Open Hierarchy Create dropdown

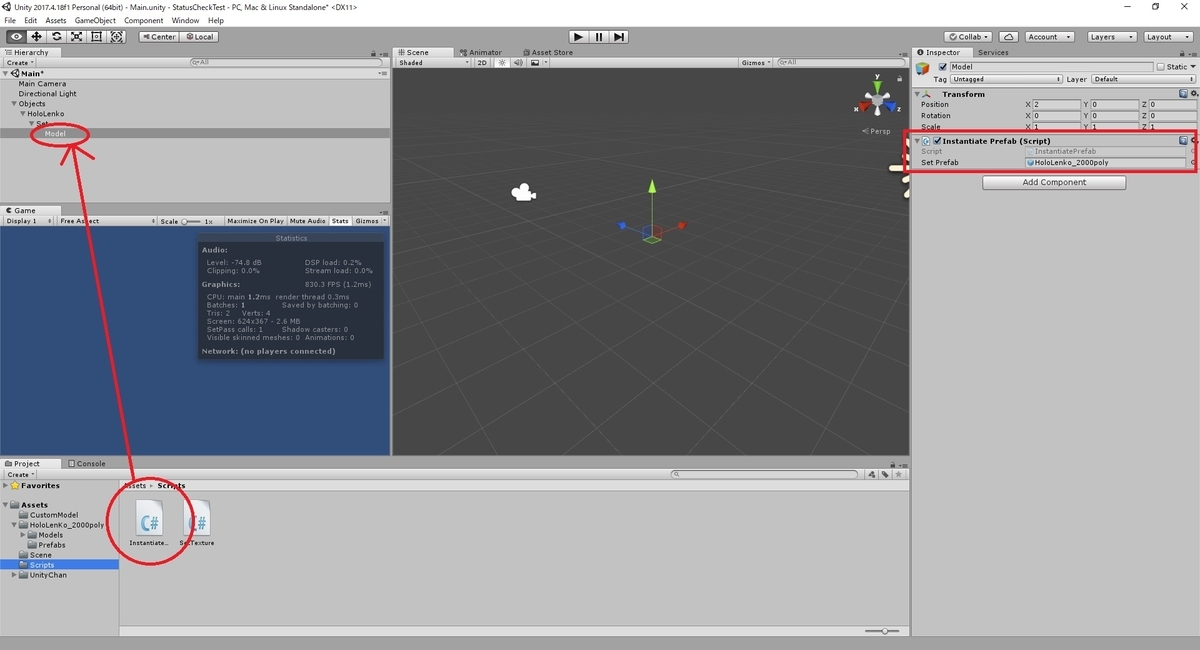pyautogui.click(x=18, y=63)
